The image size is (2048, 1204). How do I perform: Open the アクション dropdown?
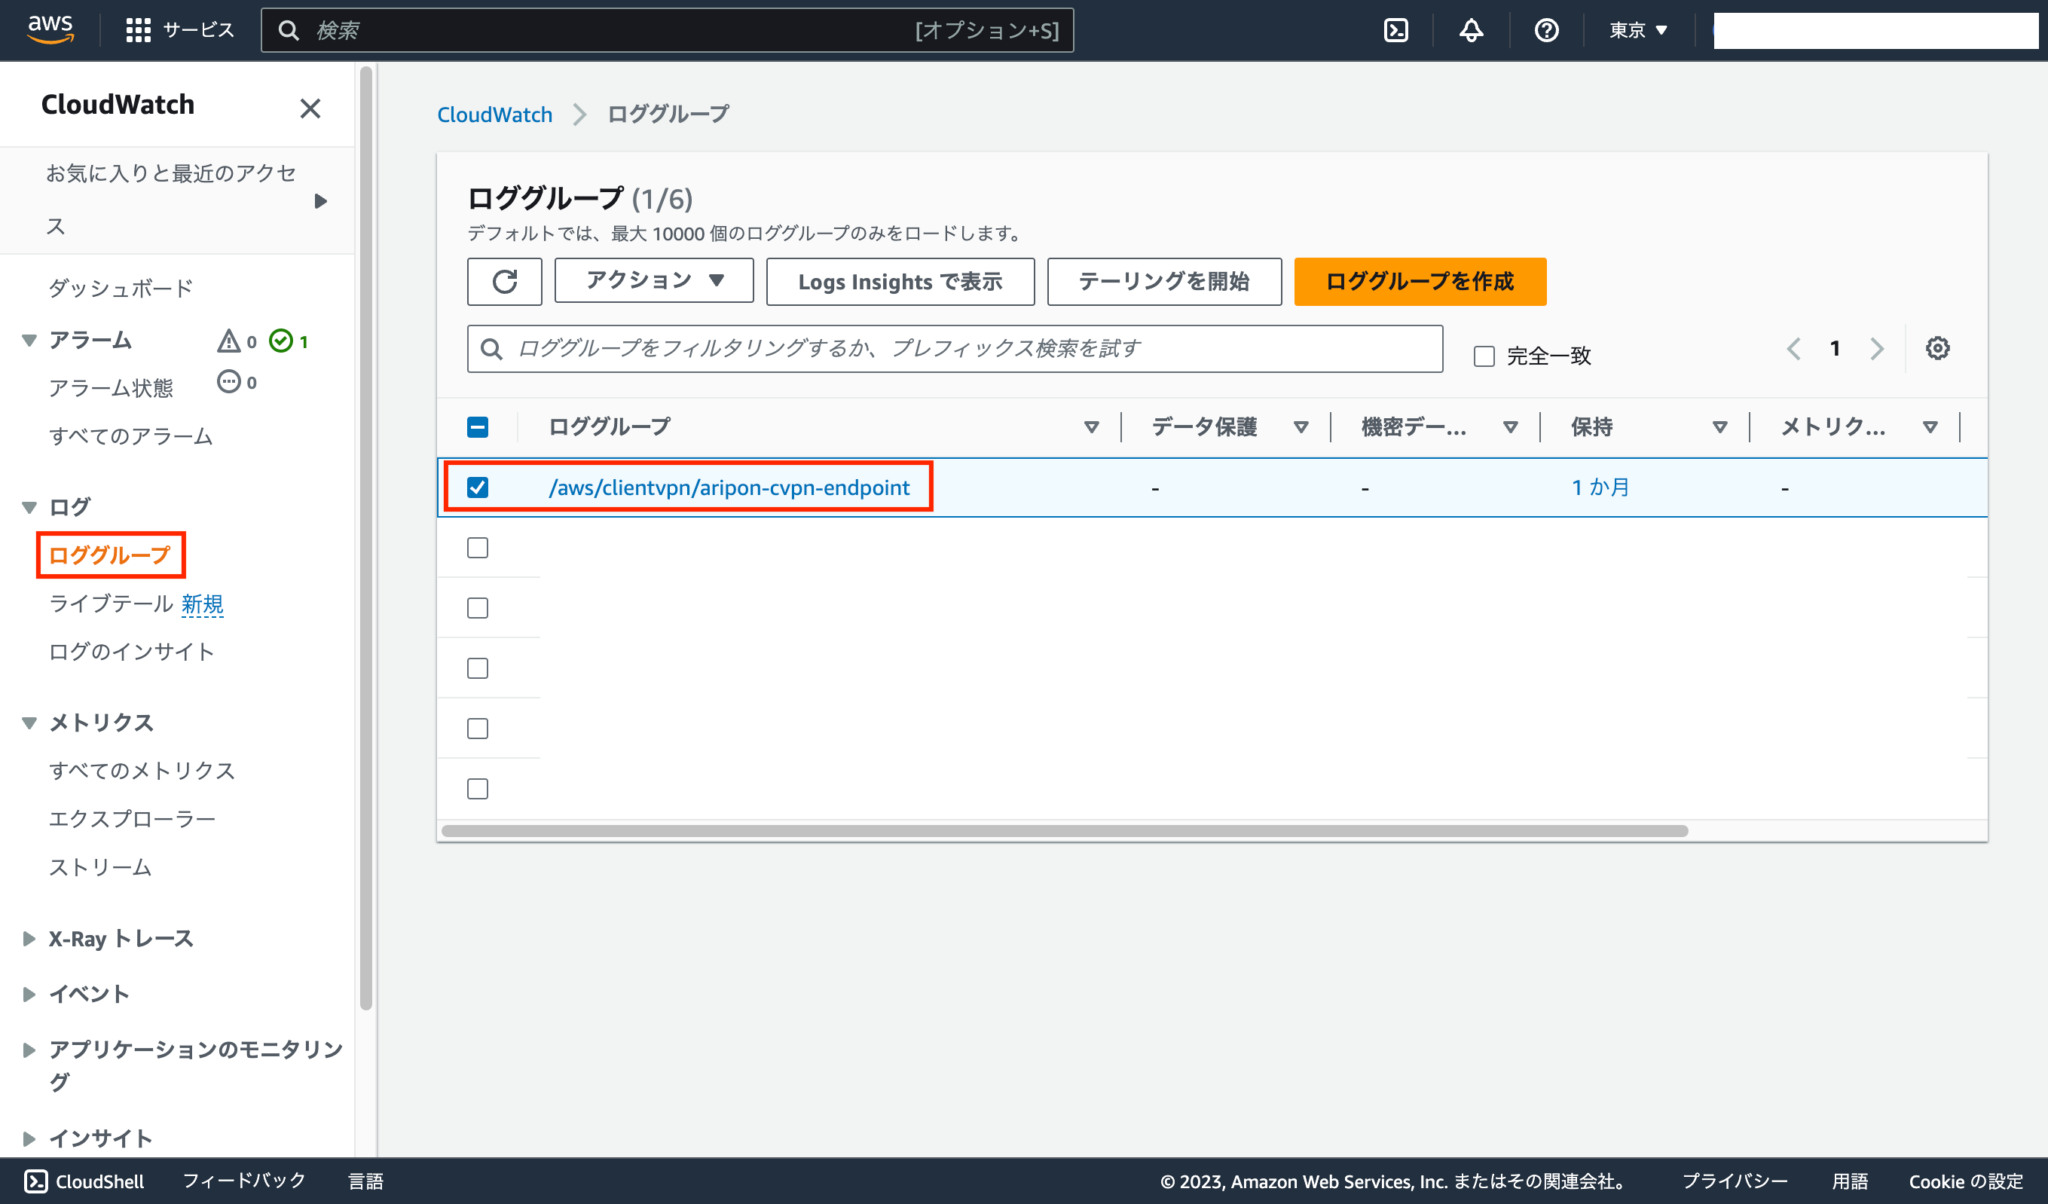pos(653,281)
